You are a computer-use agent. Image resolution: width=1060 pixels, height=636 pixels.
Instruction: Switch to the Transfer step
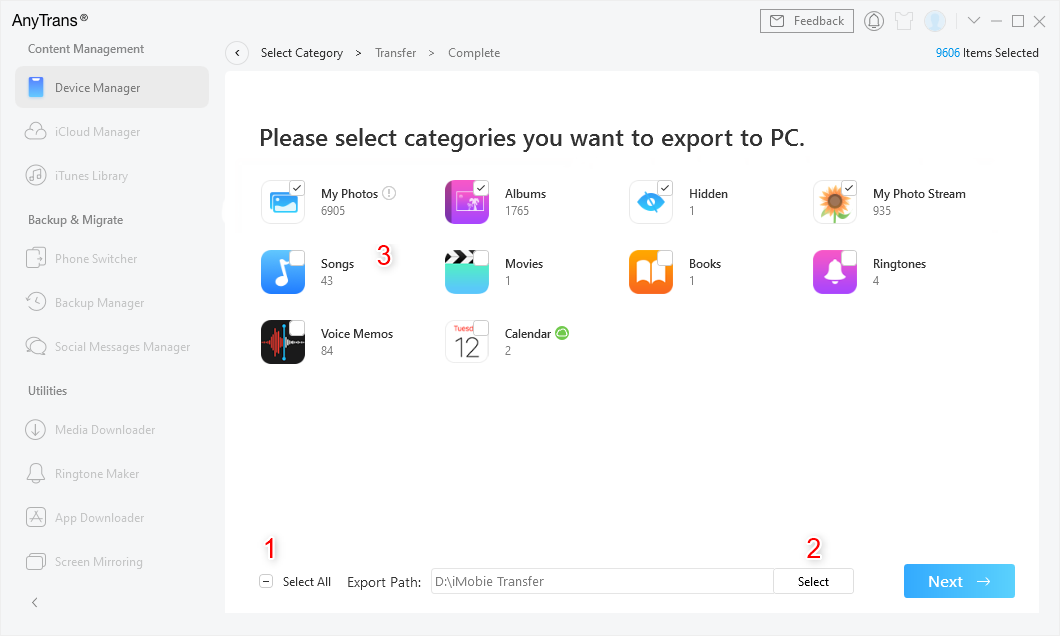click(x=395, y=52)
